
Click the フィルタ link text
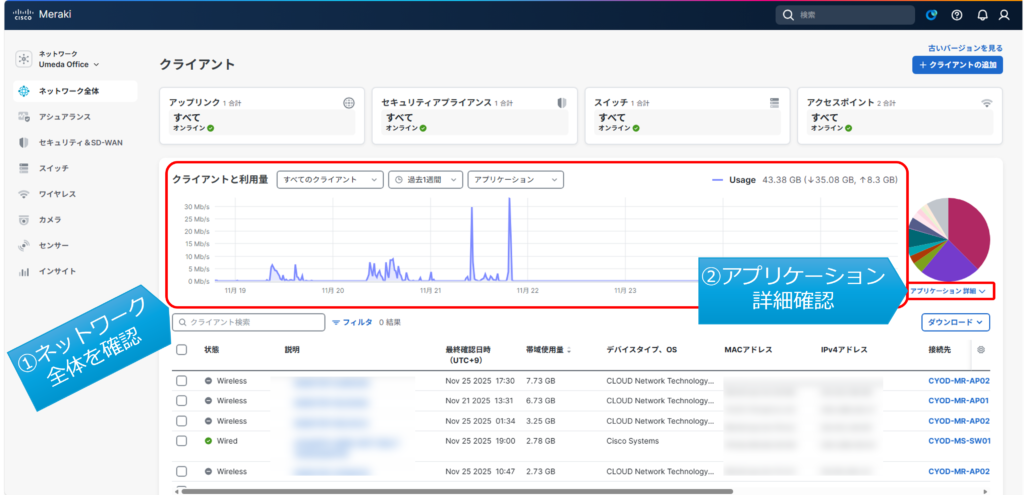(358, 323)
